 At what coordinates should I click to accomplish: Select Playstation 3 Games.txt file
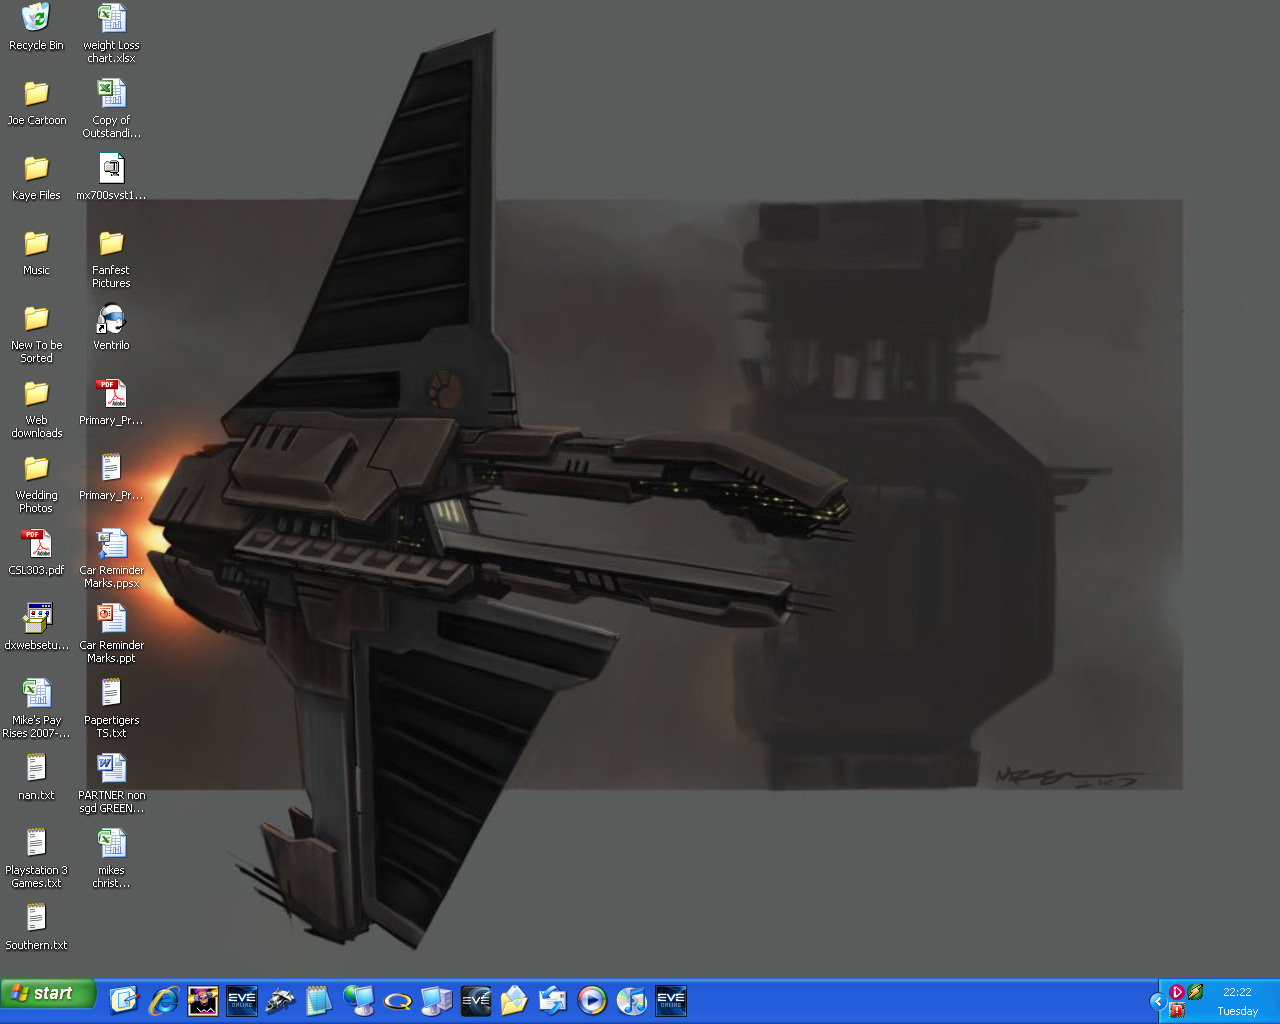click(x=36, y=858)
